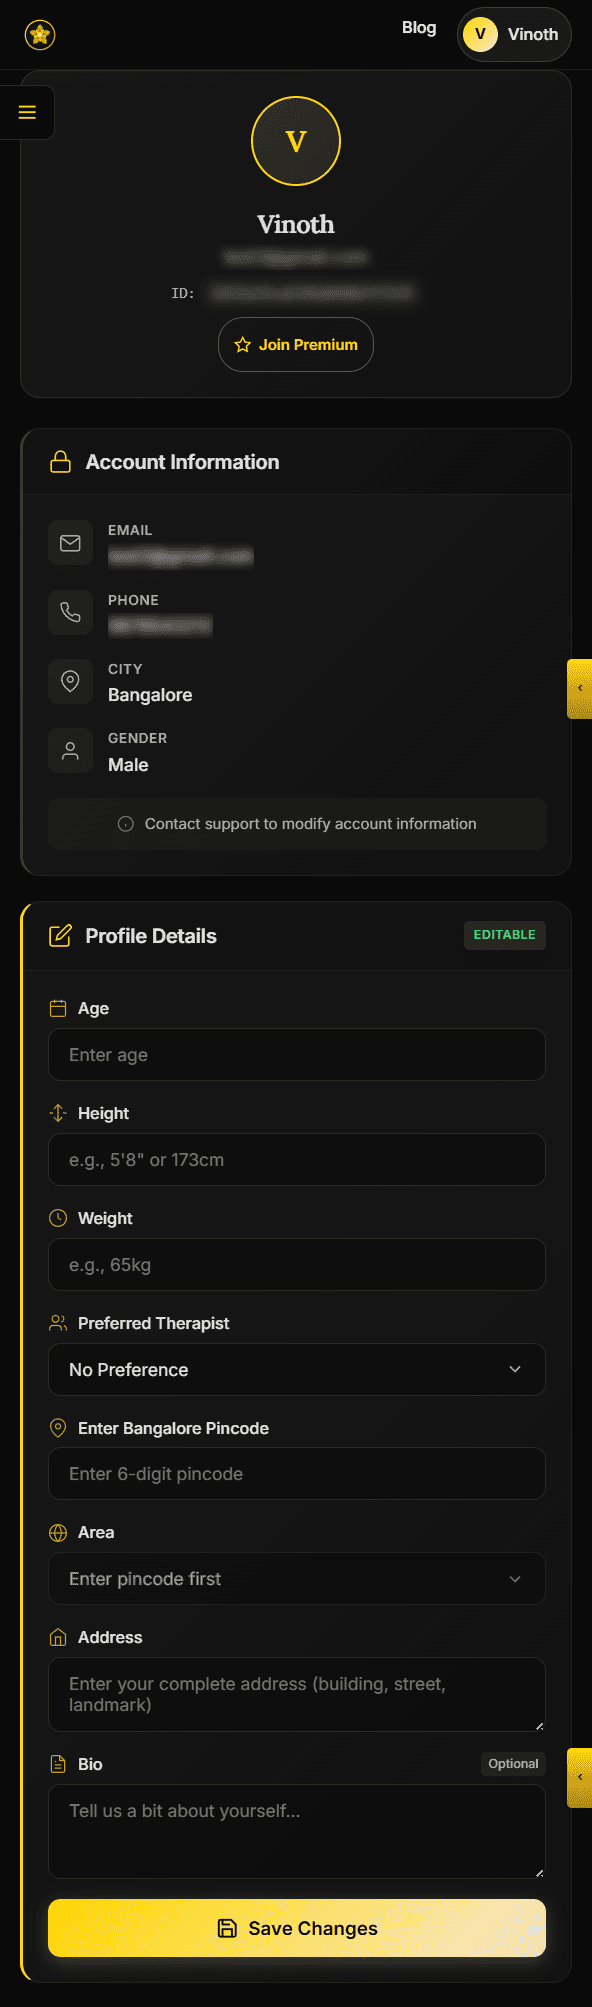
Task: Open the Vinoth profile menu
Action: click(514, 34)
